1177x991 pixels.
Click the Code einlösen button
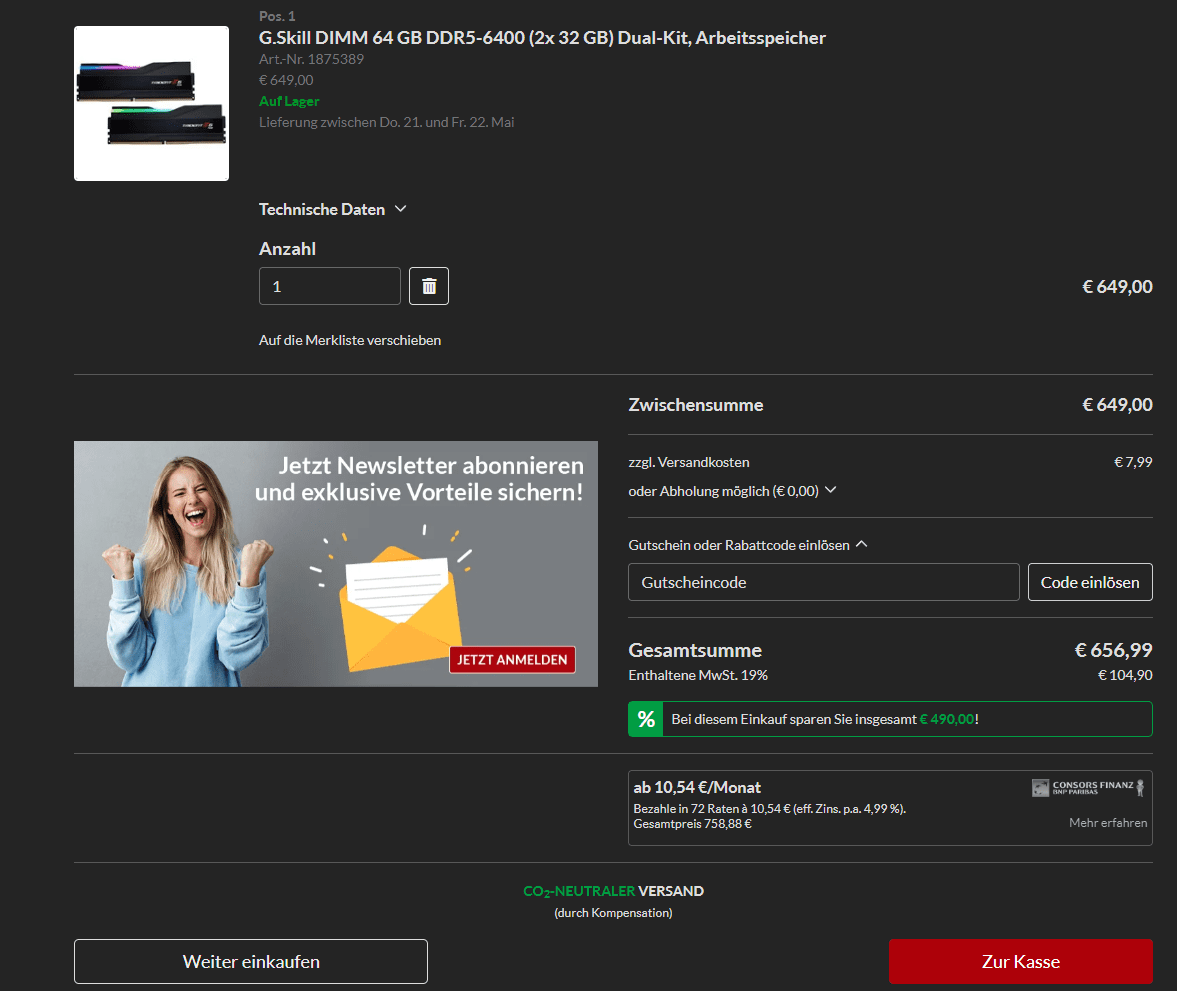click(x=1090, y=582)
